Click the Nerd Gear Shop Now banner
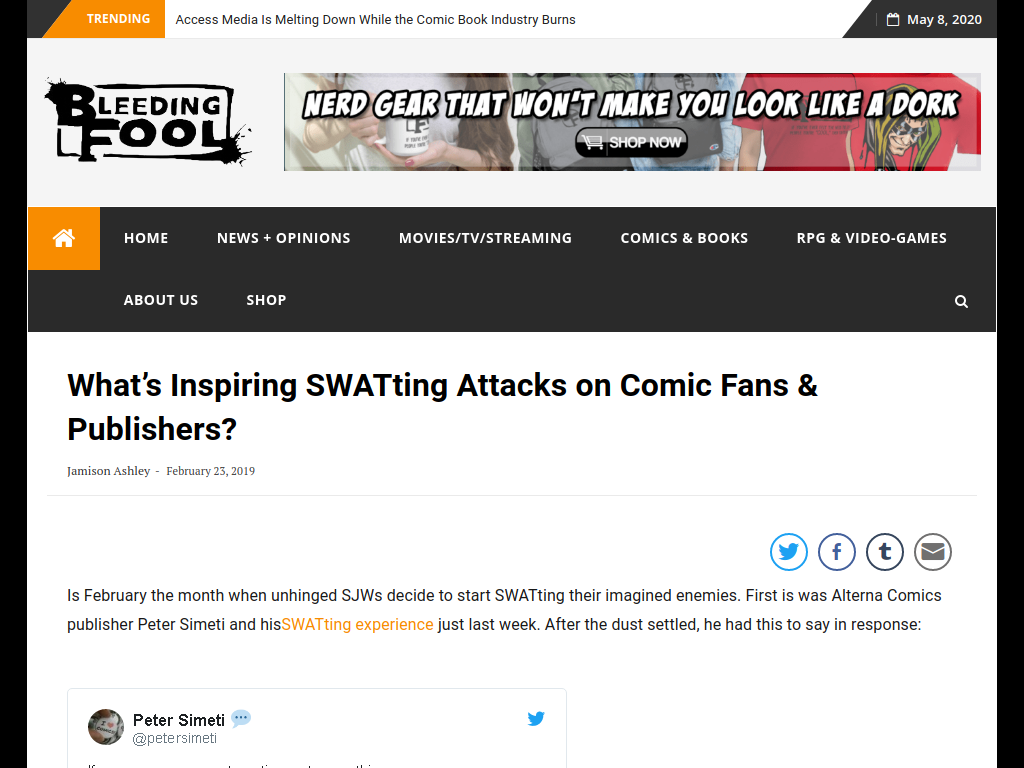 (x=632, y=122)
